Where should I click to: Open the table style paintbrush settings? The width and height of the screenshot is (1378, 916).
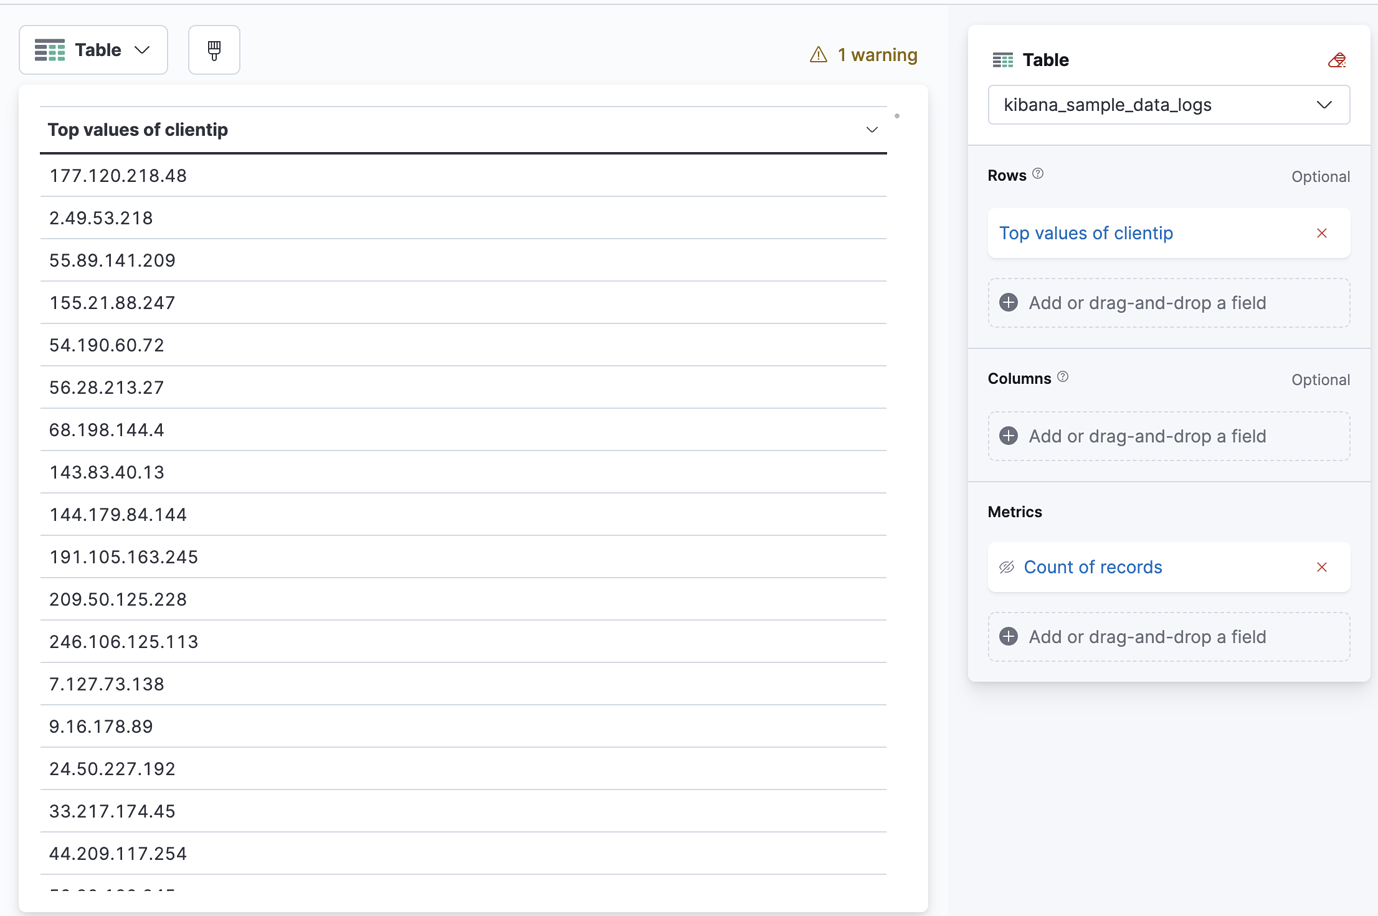[214, 50]
